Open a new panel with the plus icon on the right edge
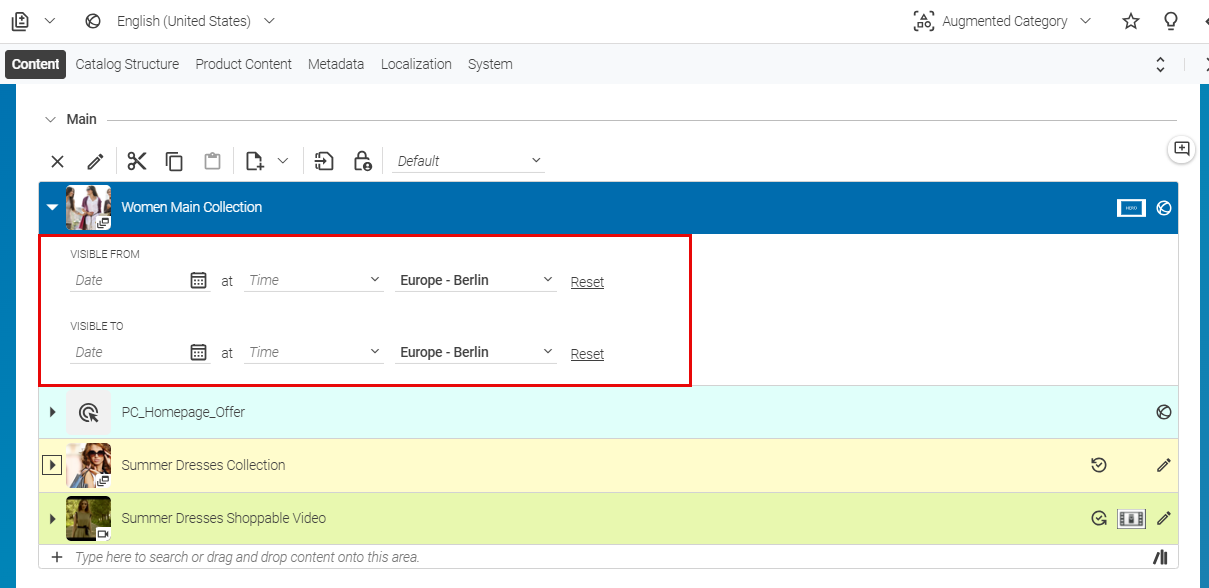Screen dimensions: 1209x588 coord(1181,148)
